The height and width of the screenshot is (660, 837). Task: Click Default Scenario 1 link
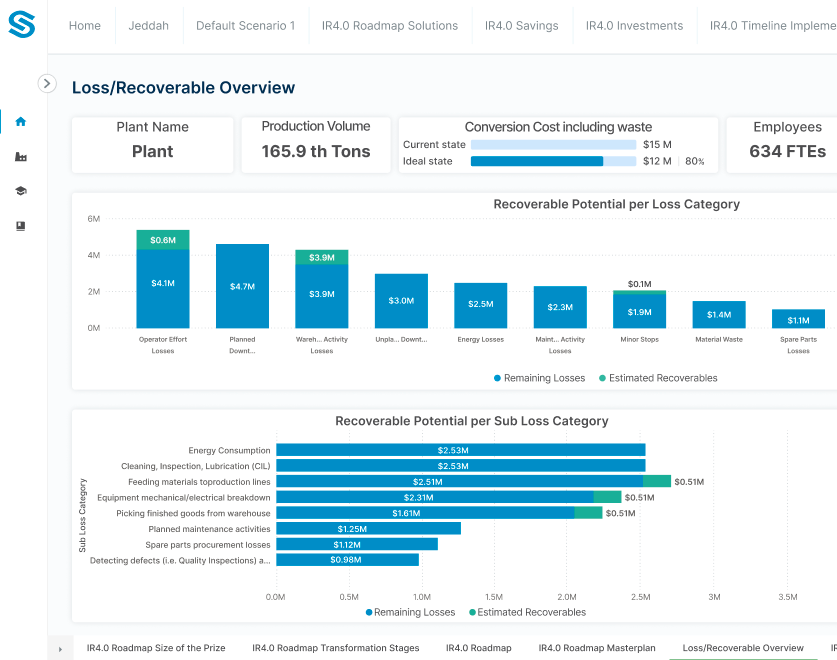(x=245, y=26)
